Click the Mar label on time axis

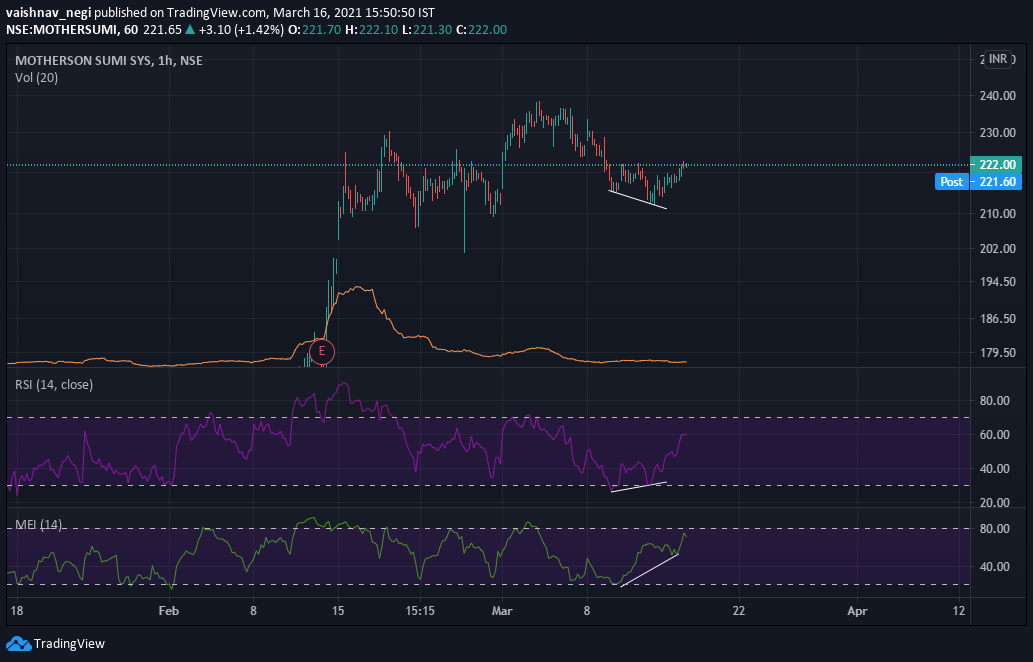[502, 611]
